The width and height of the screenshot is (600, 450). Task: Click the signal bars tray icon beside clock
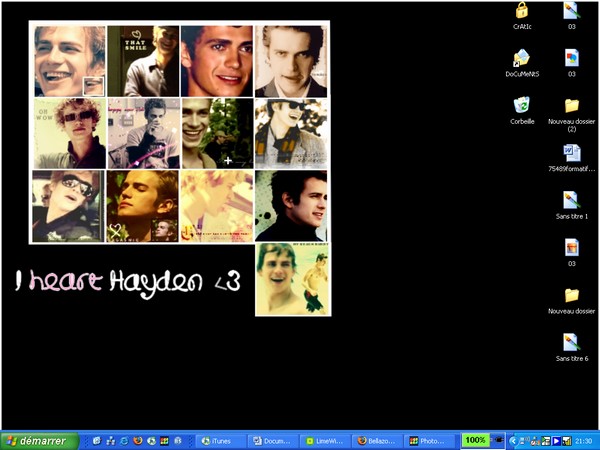tap(567, 441)
